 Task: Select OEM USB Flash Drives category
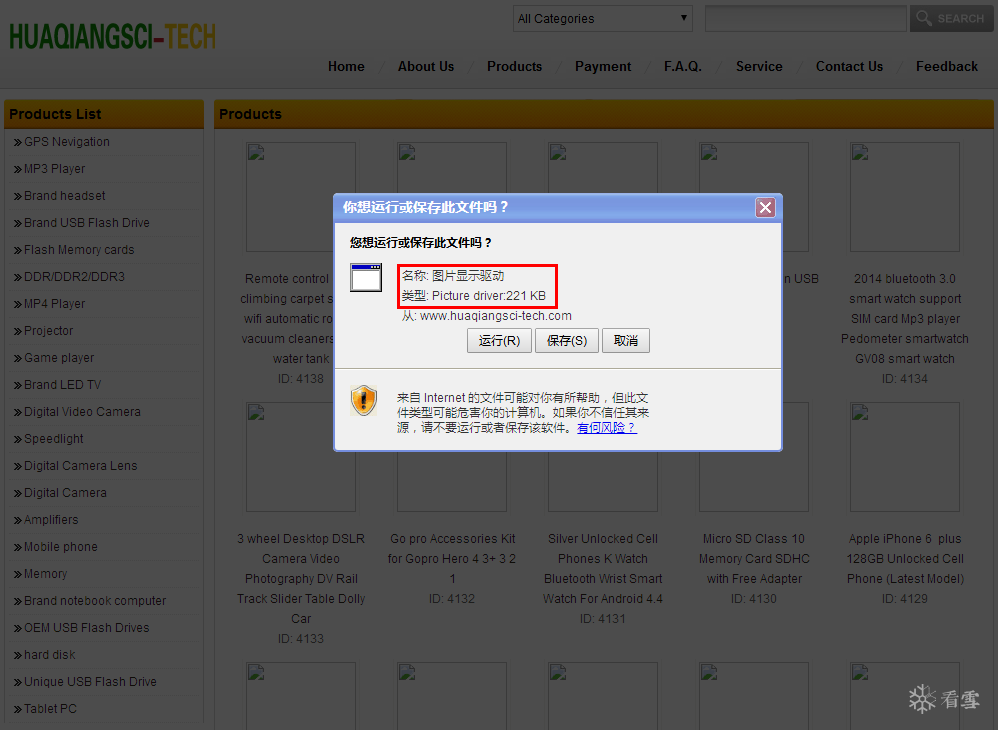(87, 628)
